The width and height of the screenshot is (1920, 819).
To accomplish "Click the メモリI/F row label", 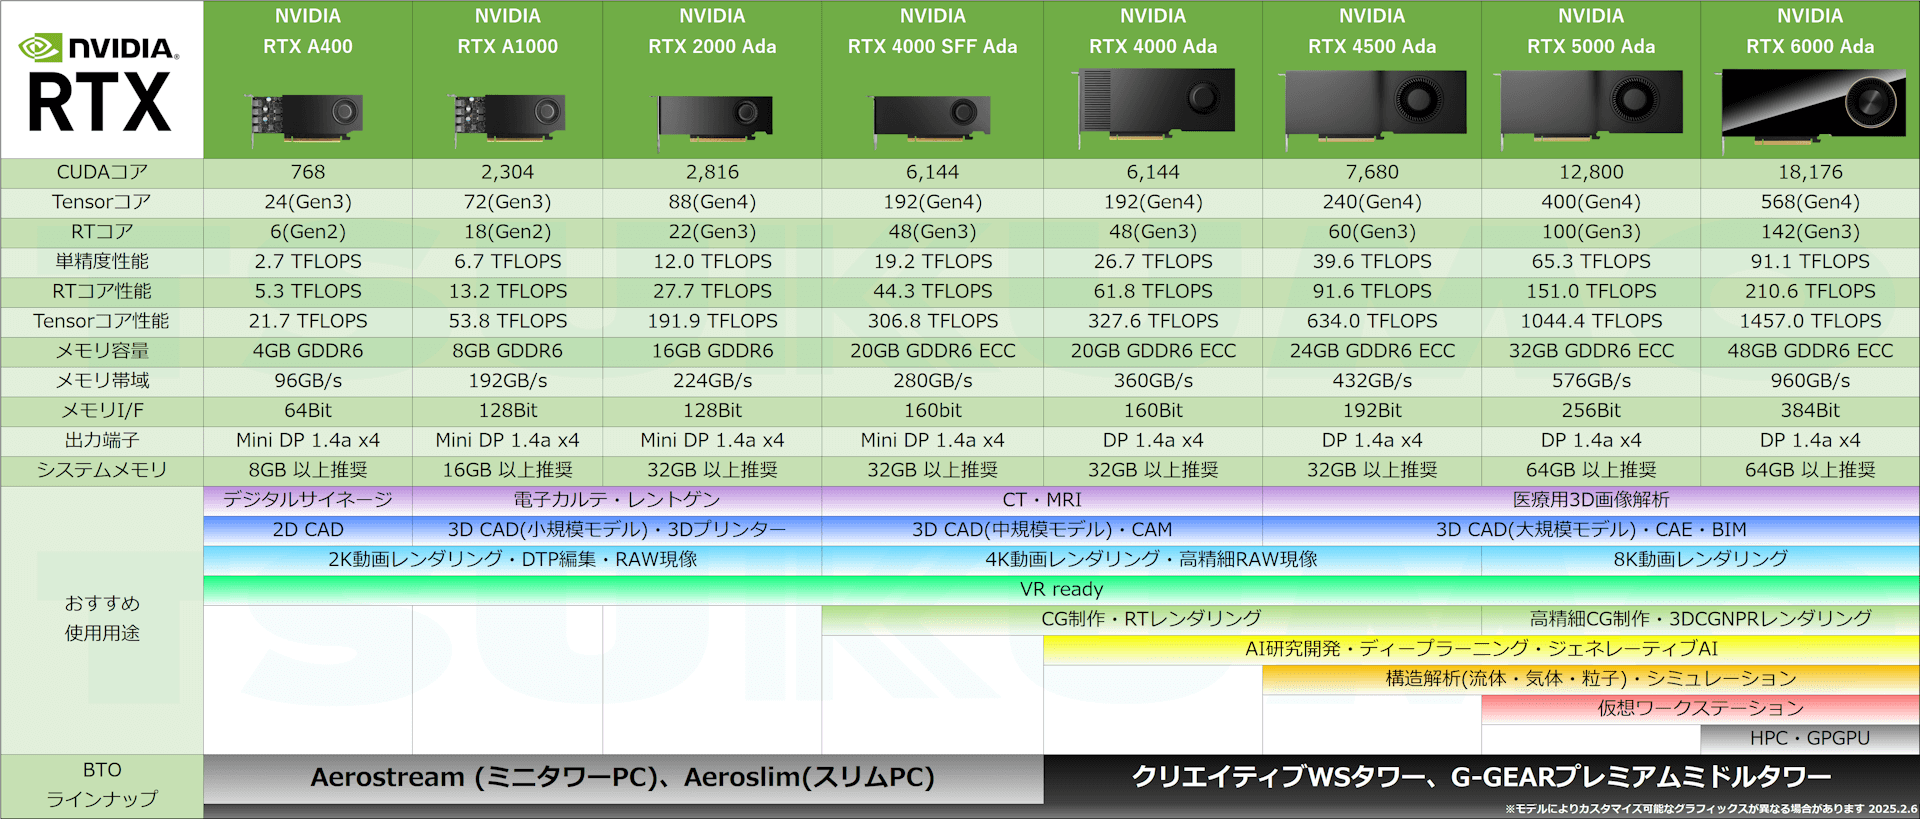I will (x=102, y=411).
